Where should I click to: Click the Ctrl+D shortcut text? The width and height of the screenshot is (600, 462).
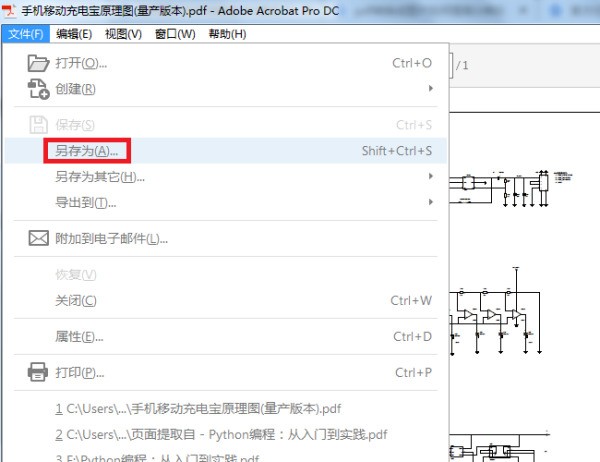(x=412, y=336)
